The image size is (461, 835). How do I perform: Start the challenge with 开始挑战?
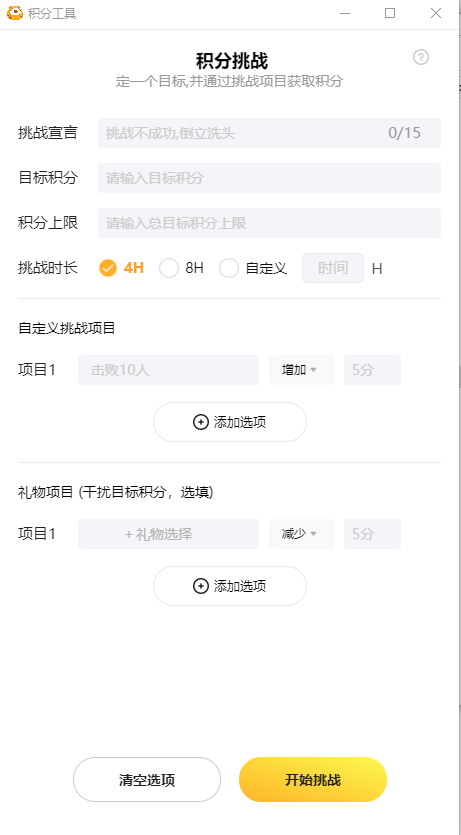click(313, 780)
